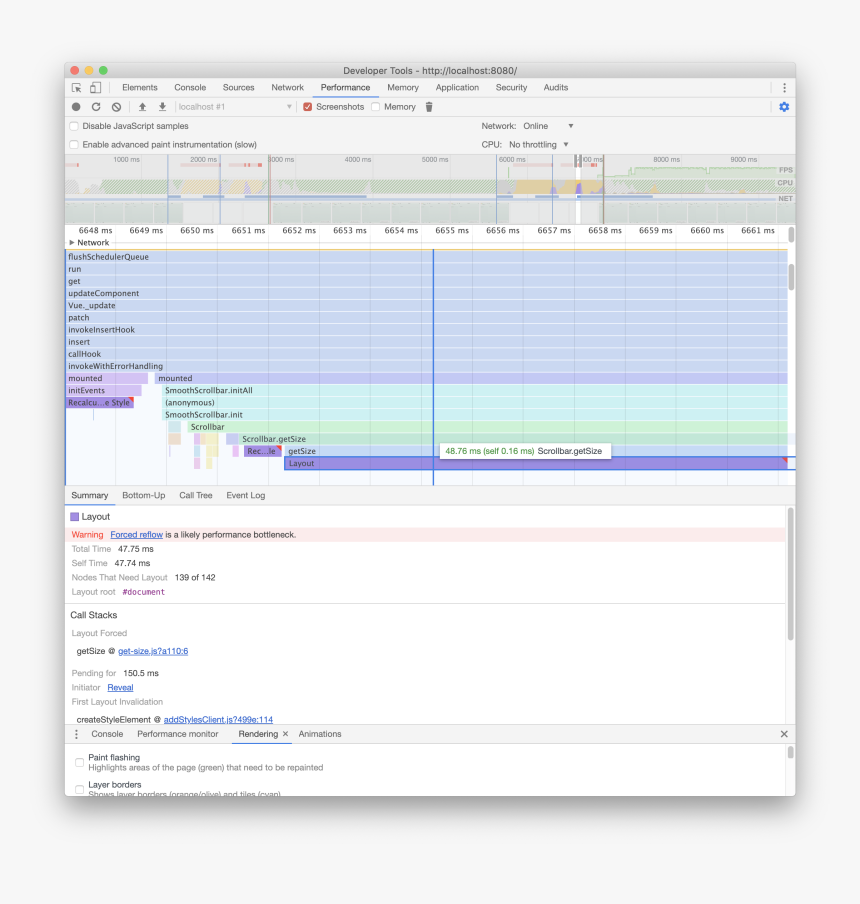Image resolution: width=860 pixels, height=904 pixels.
Task: Switch to the Elements tab
Action: click(x=139, y=88)
